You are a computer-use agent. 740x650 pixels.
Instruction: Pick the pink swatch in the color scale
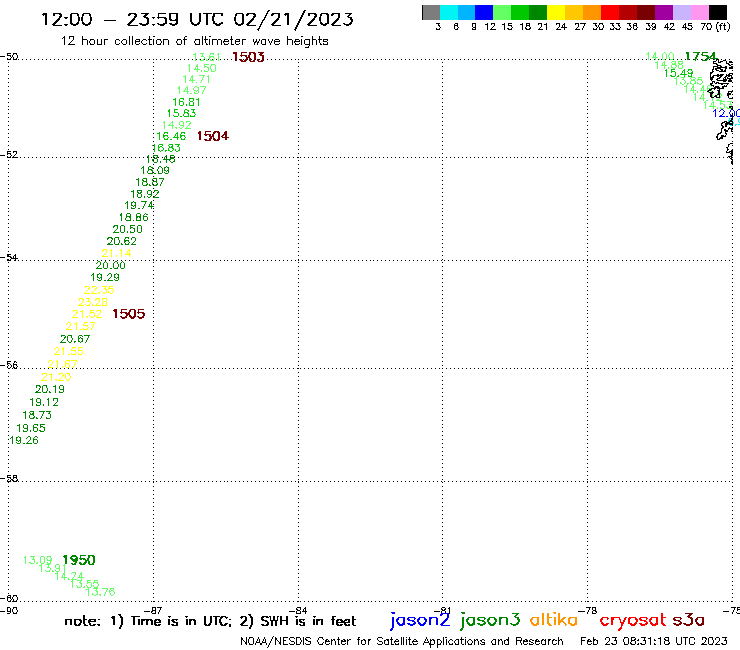(699, 12)
